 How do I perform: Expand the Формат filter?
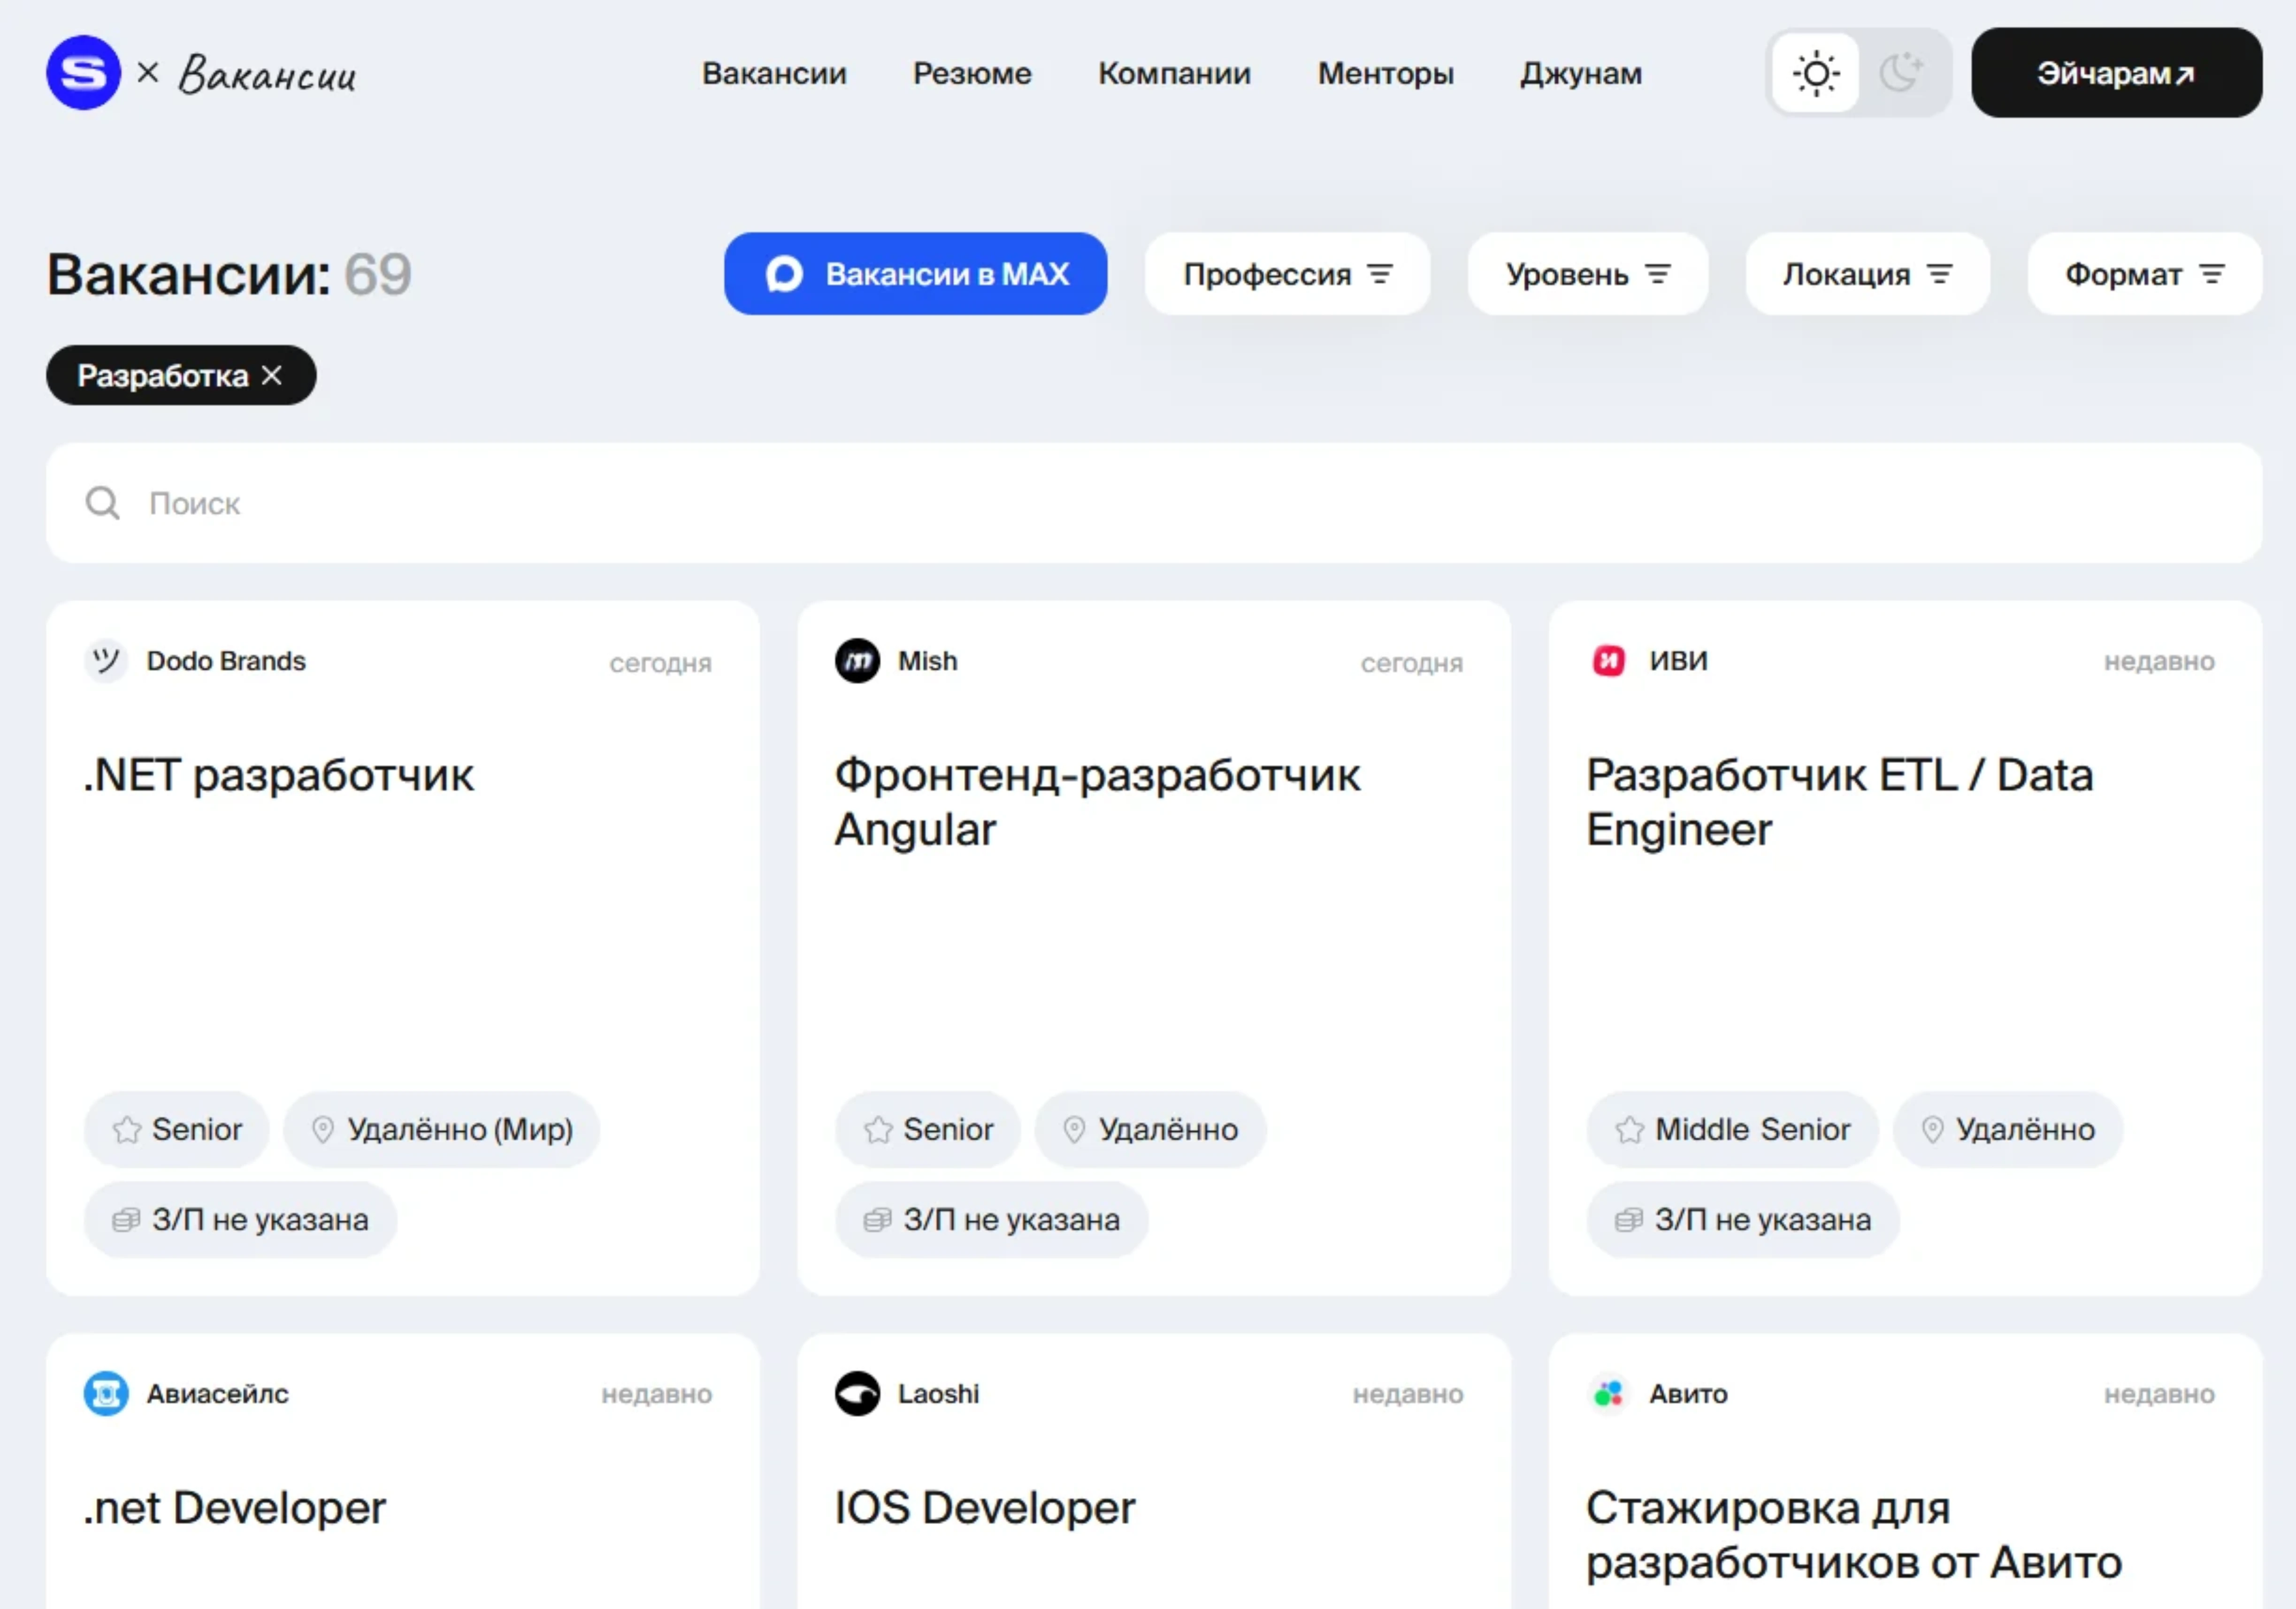tap(2144, 274)
